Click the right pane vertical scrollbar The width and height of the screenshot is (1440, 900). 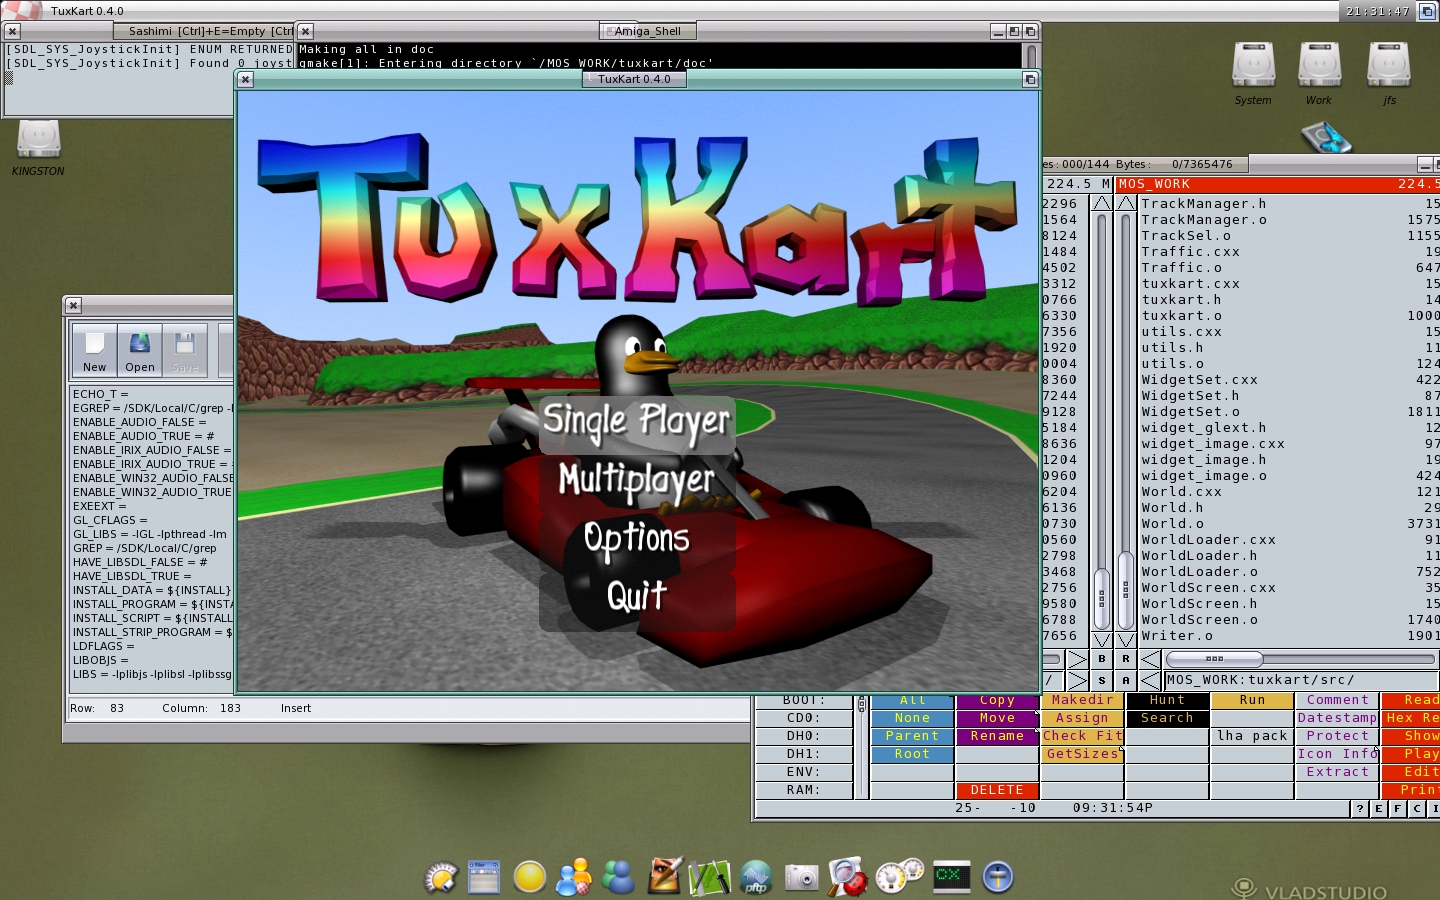pyautogui.click(x=1126, y=420)
